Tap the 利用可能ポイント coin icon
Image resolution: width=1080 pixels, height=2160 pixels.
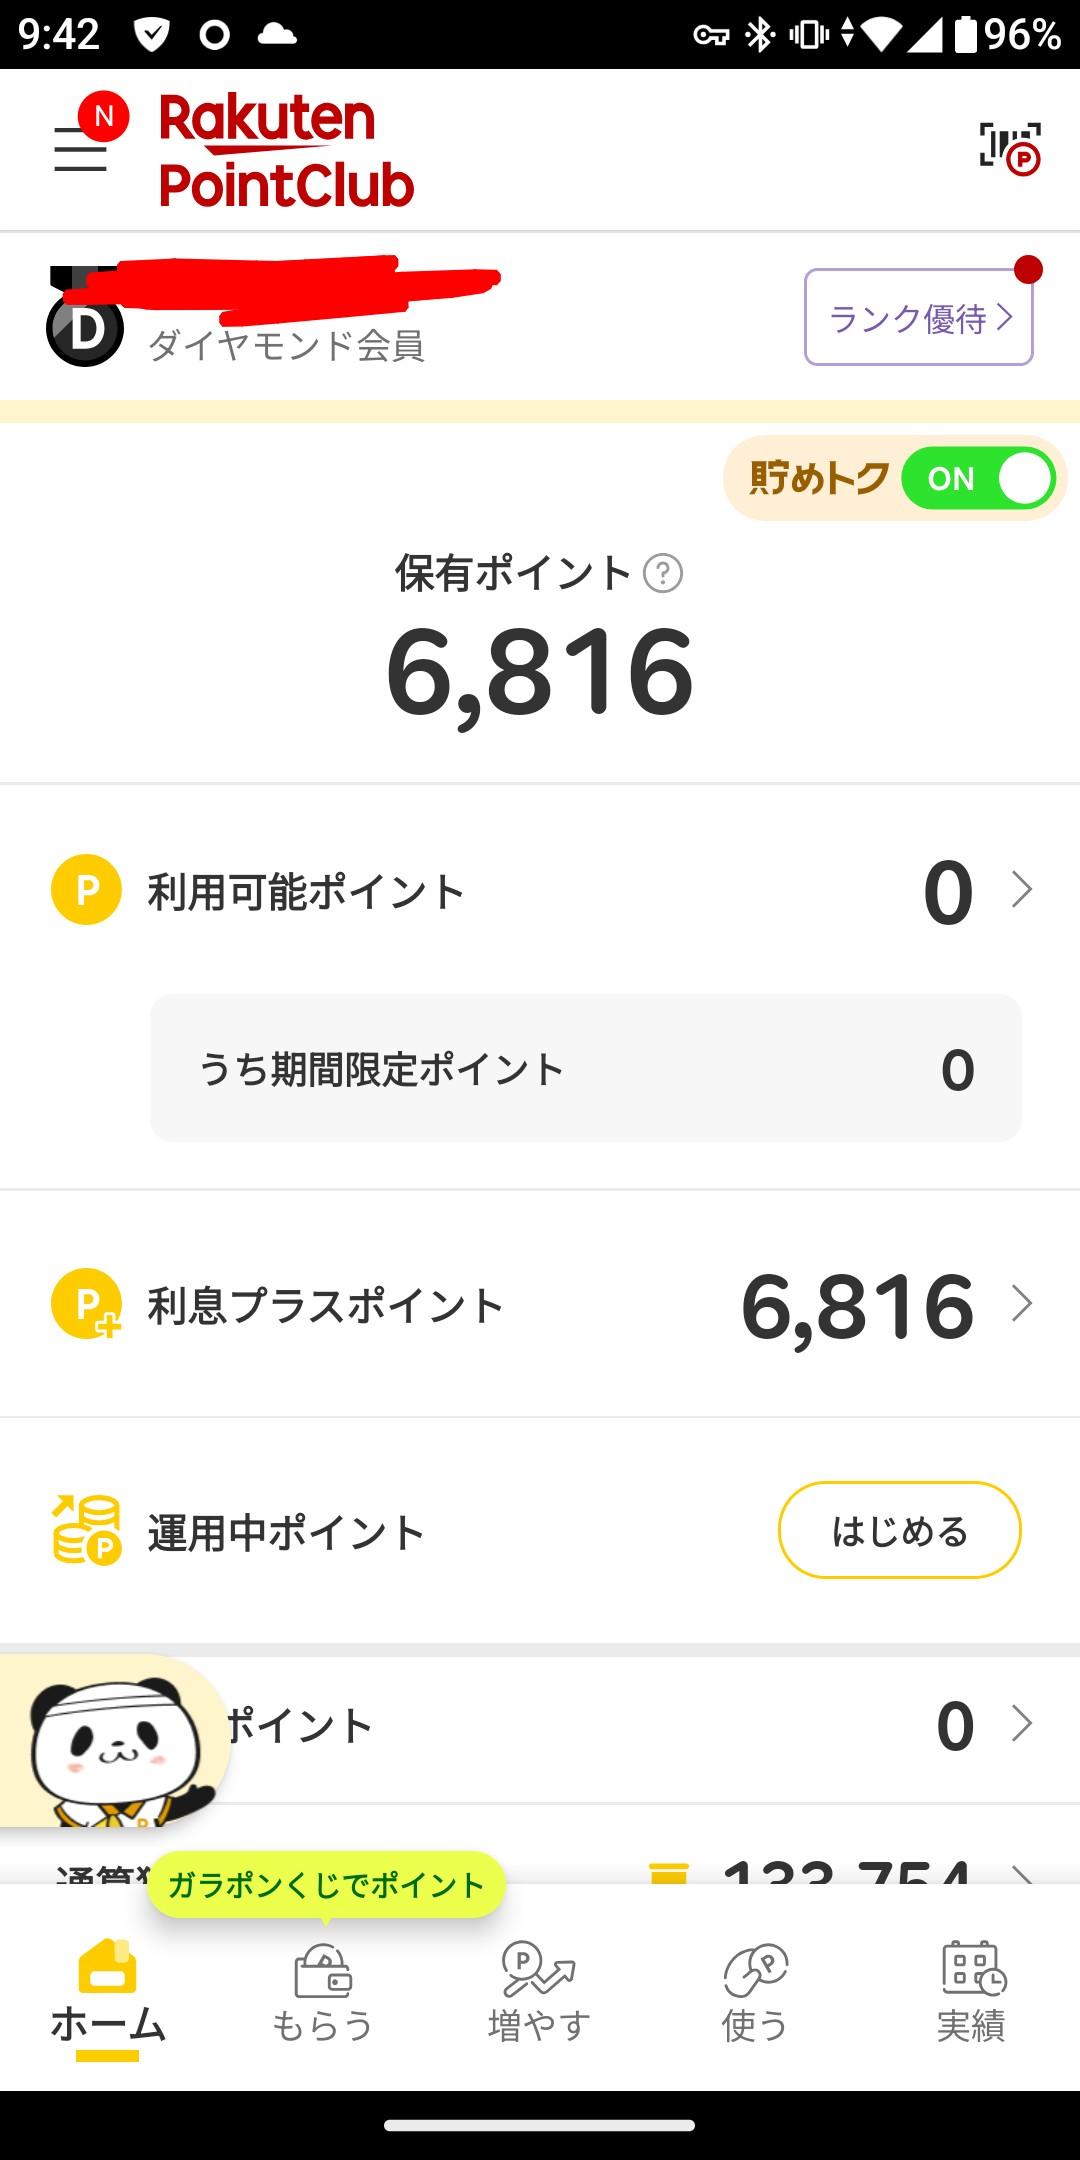tap(86, 890)
